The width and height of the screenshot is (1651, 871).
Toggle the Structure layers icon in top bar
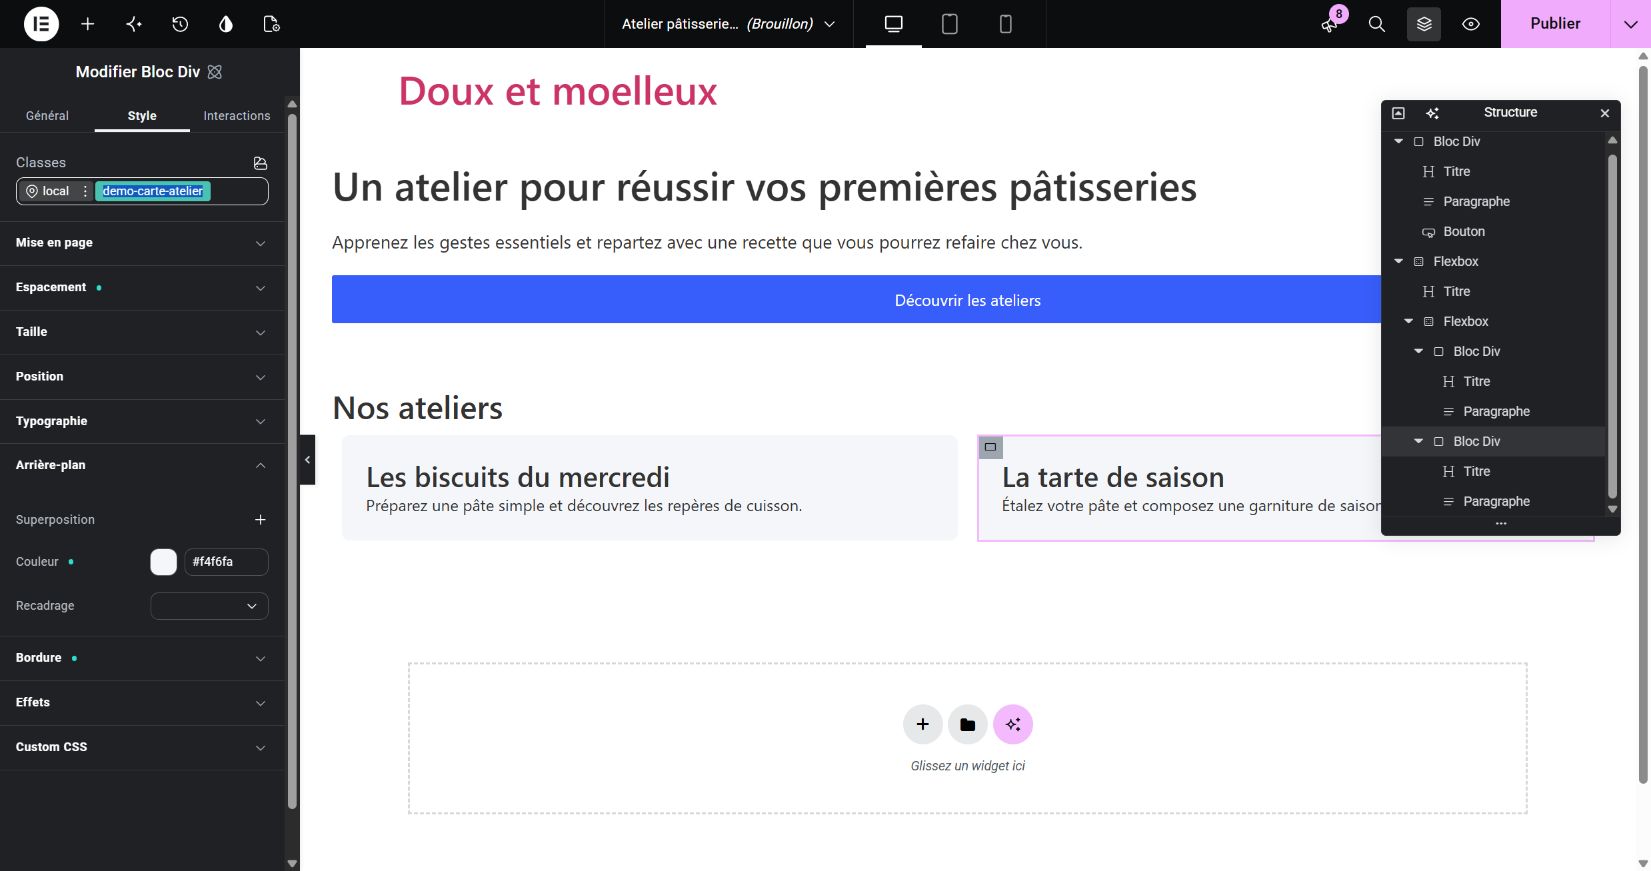1424,24
